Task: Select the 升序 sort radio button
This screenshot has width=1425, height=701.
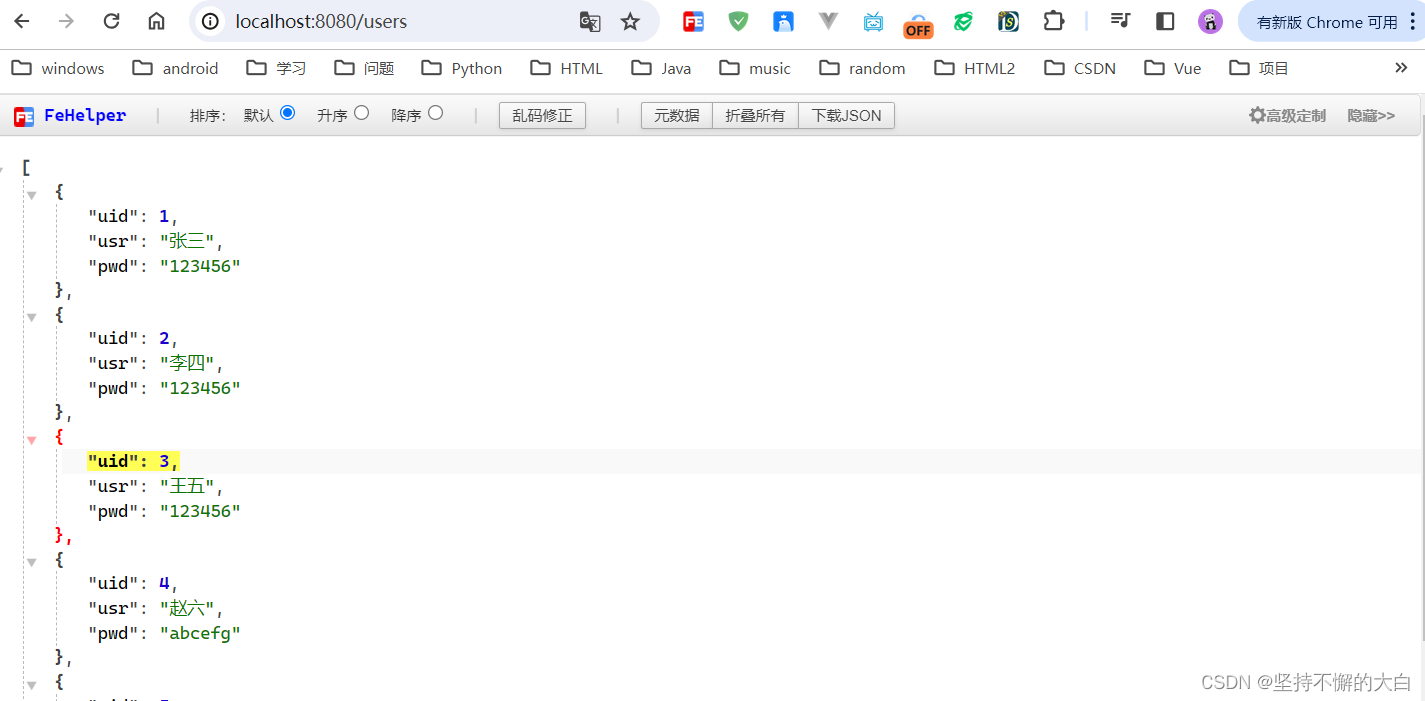Action: (x=364, y=113)
